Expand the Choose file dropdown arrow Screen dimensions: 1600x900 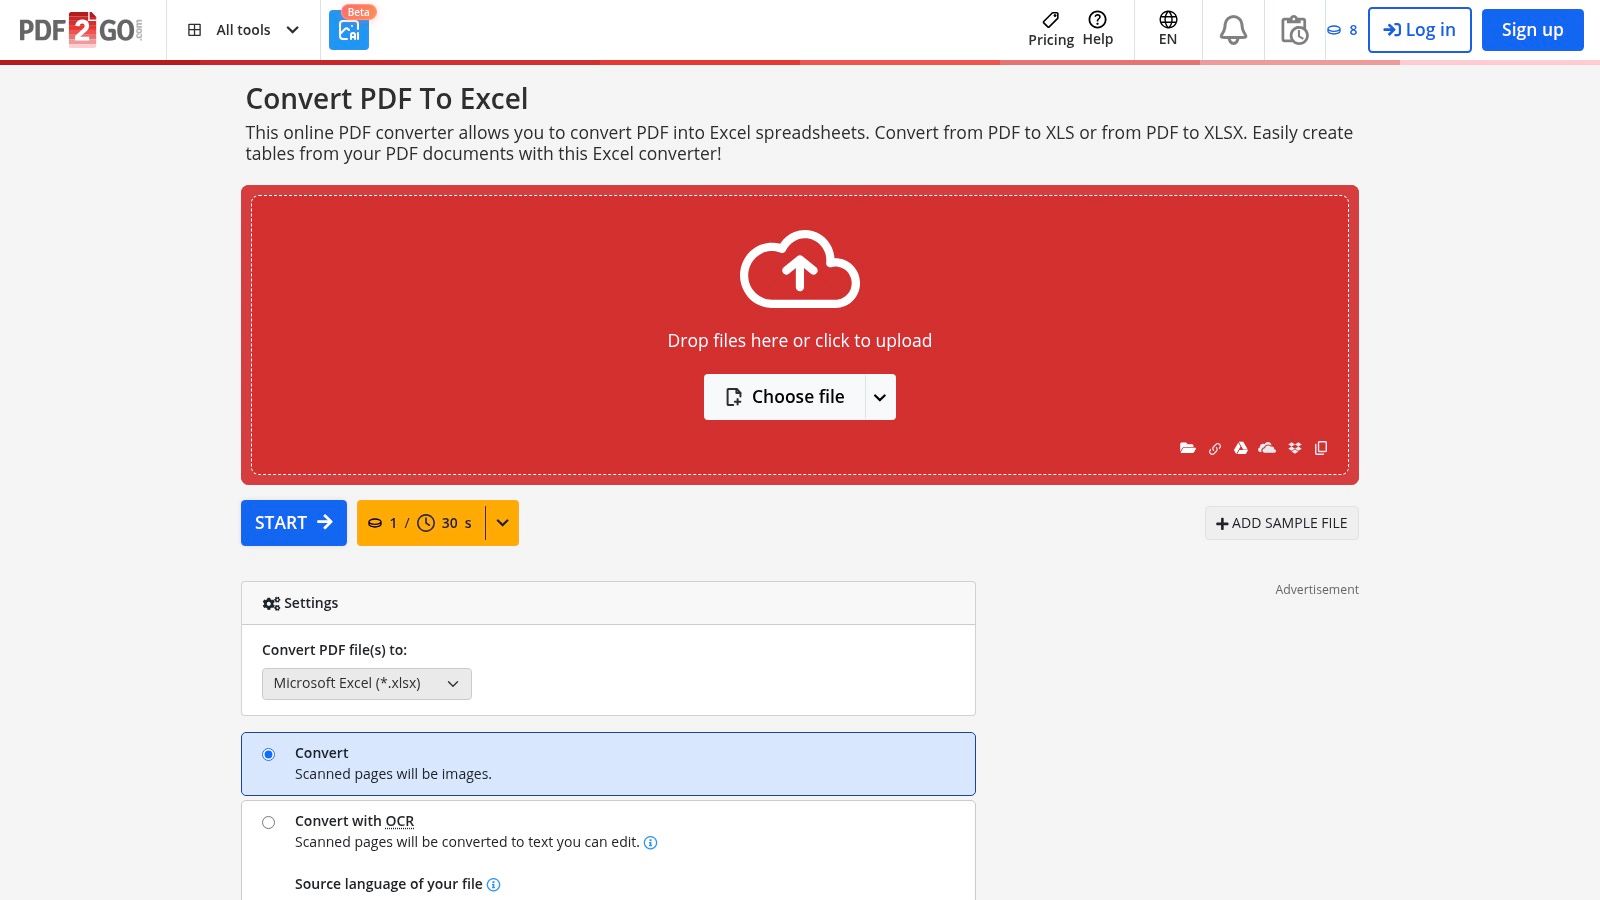click(x=880, y=397)
